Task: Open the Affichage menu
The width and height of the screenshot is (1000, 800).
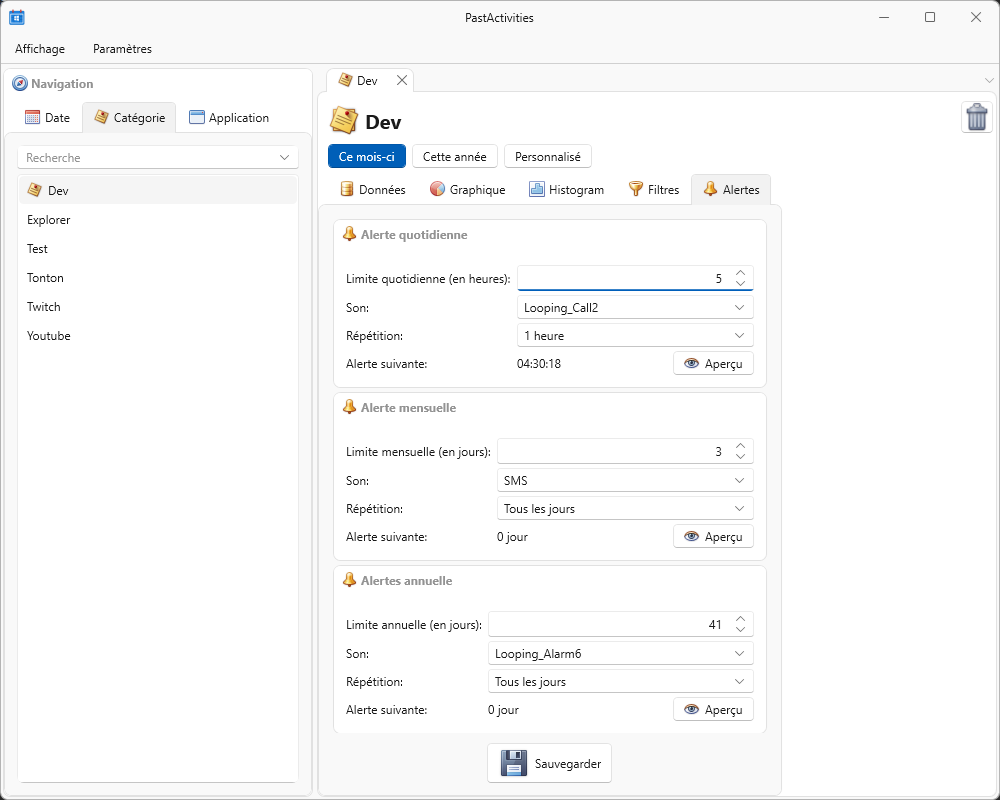Action: coord(40,48)
